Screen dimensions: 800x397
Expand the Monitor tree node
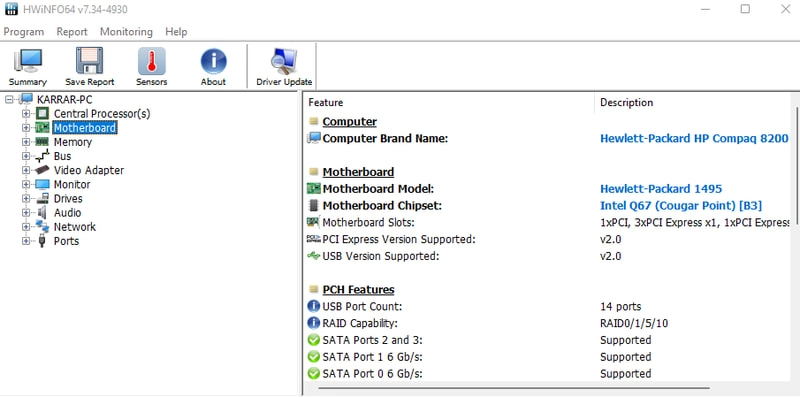tap(26, 184)
